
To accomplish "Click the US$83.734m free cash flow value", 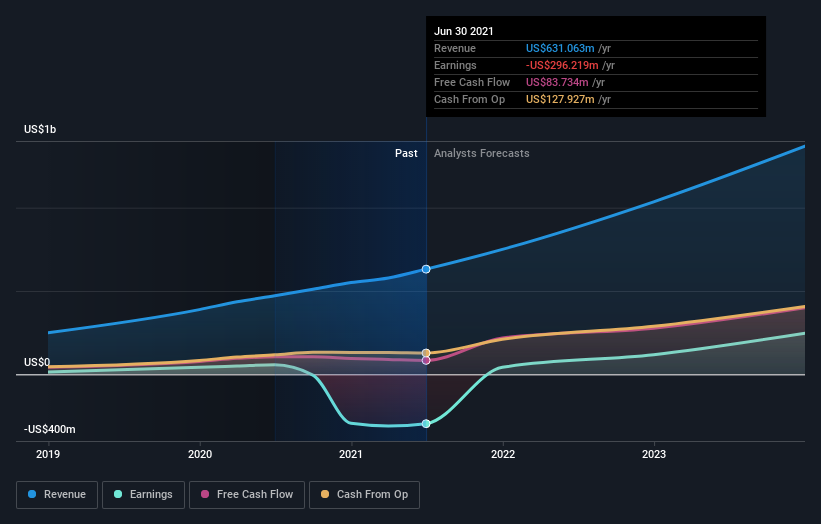I will click(x=557, y=82).
